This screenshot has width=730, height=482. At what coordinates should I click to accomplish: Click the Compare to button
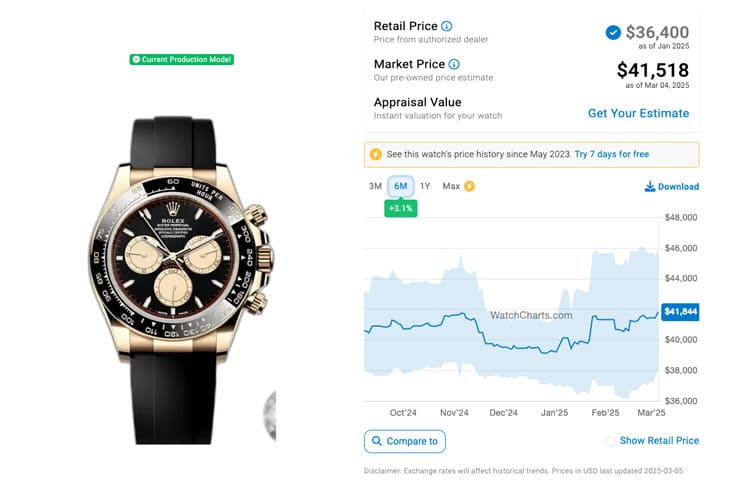(405, 441)
